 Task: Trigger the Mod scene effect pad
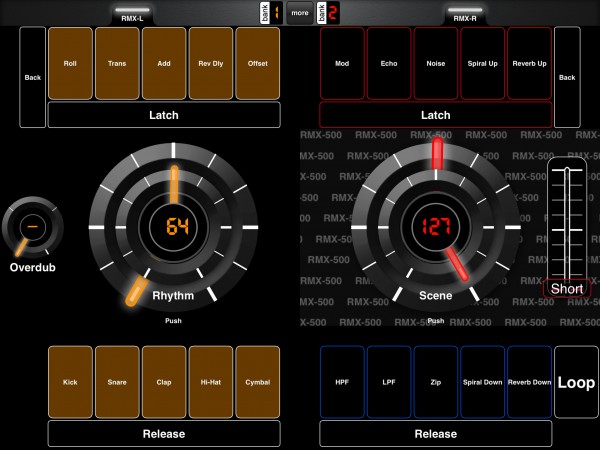(342, 64)
